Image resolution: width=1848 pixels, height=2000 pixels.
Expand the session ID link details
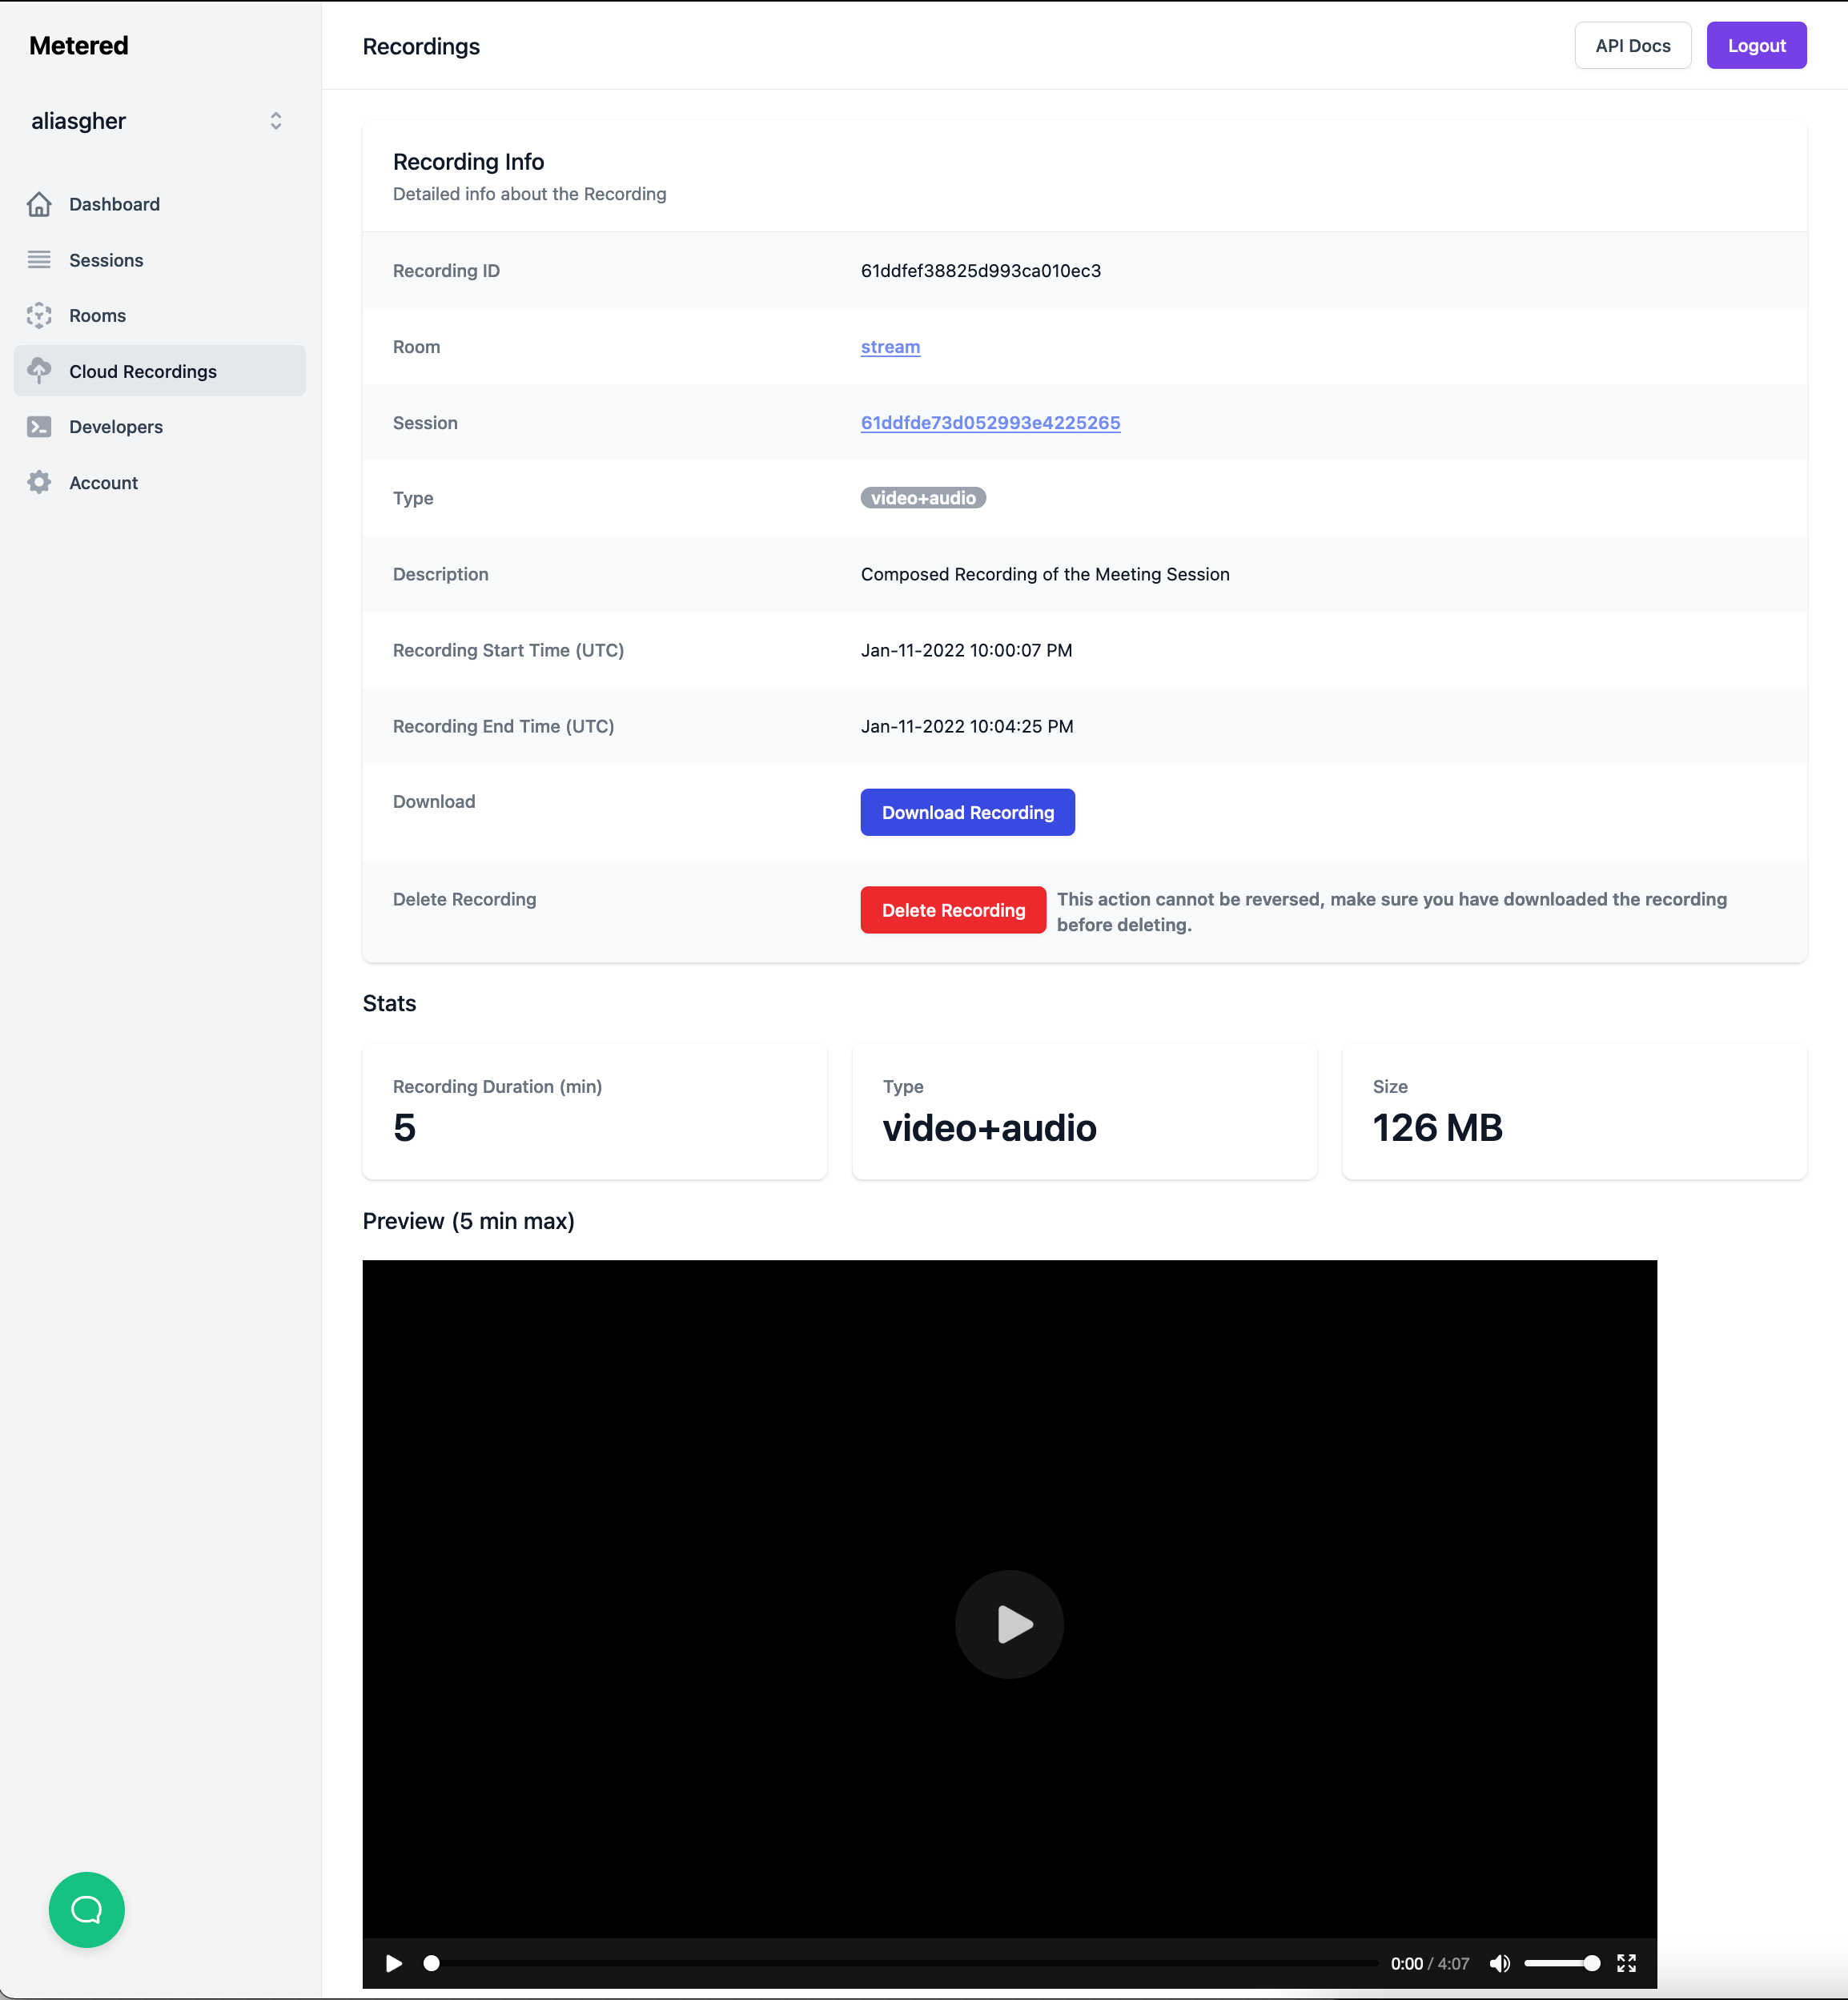click(991, 422)
